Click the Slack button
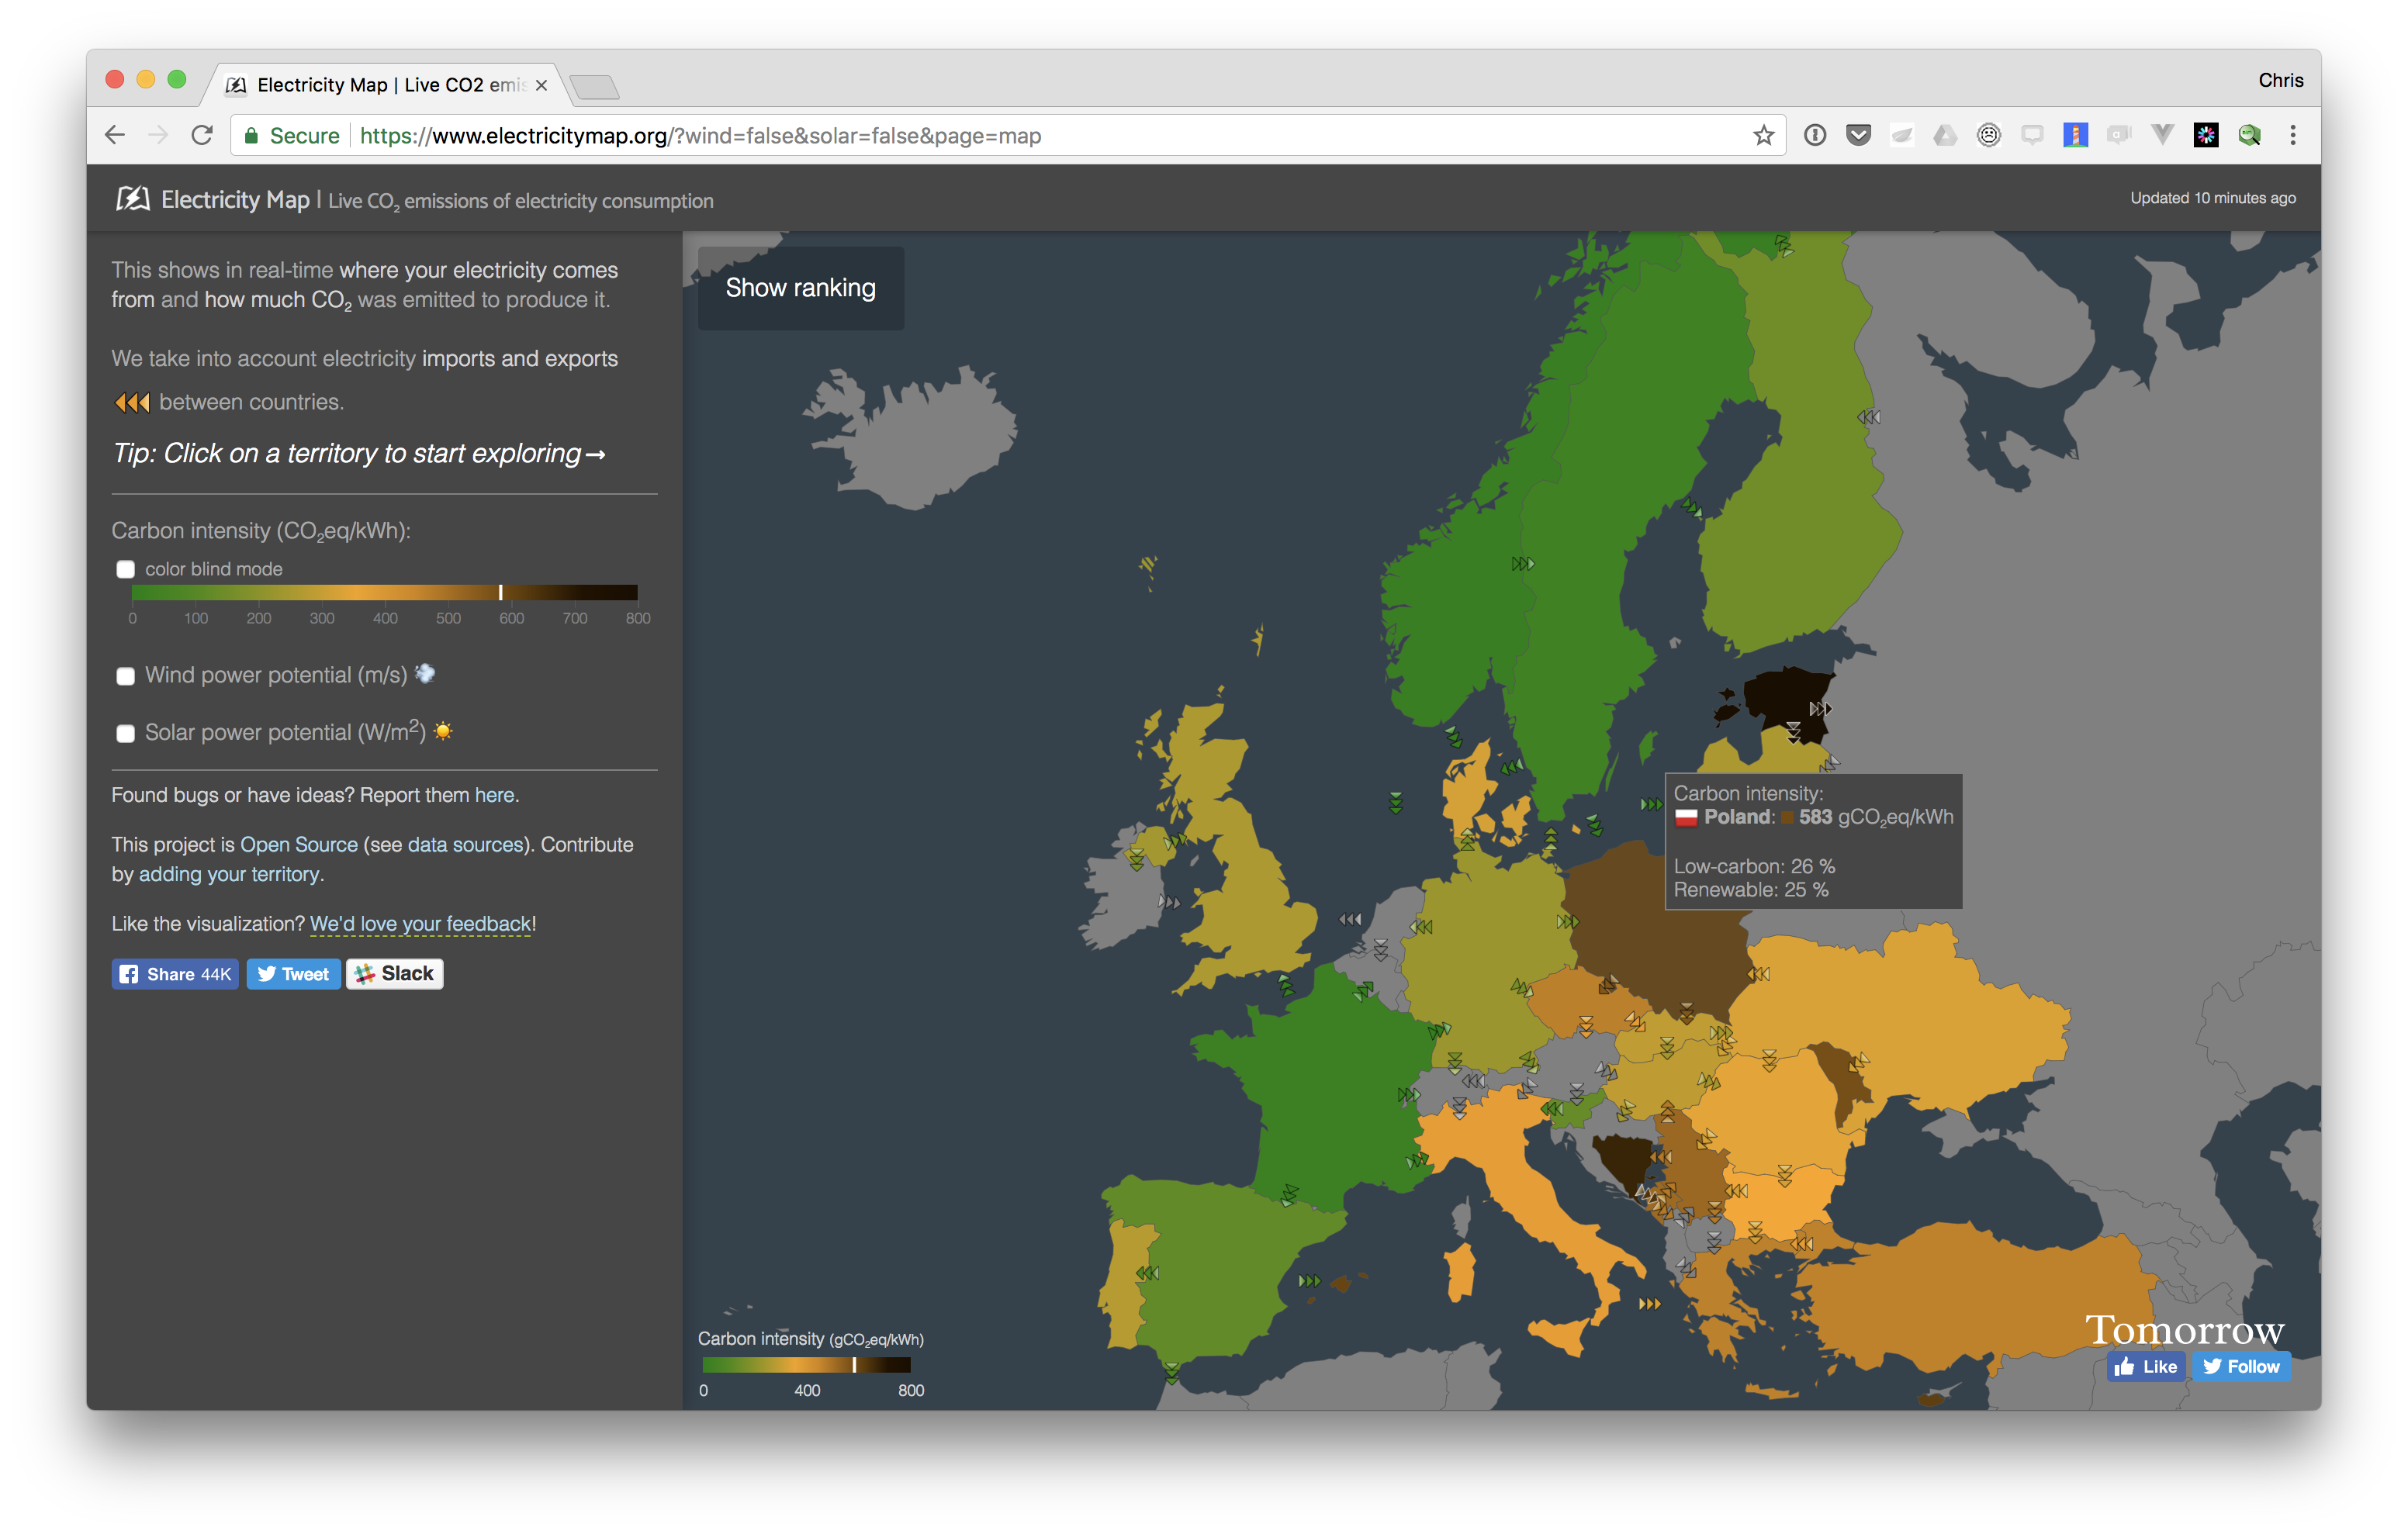Screen dimensions: 2408x1534 click(394, 973)
